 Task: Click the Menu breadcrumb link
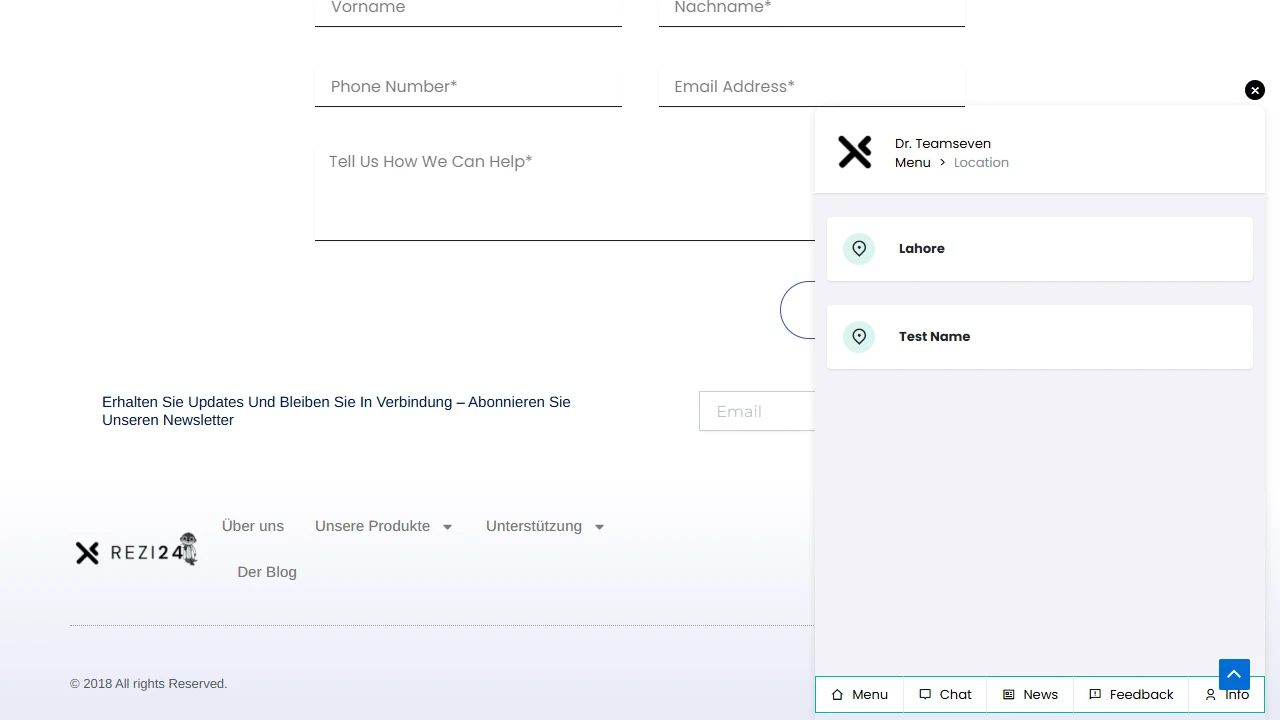(912, 163)
